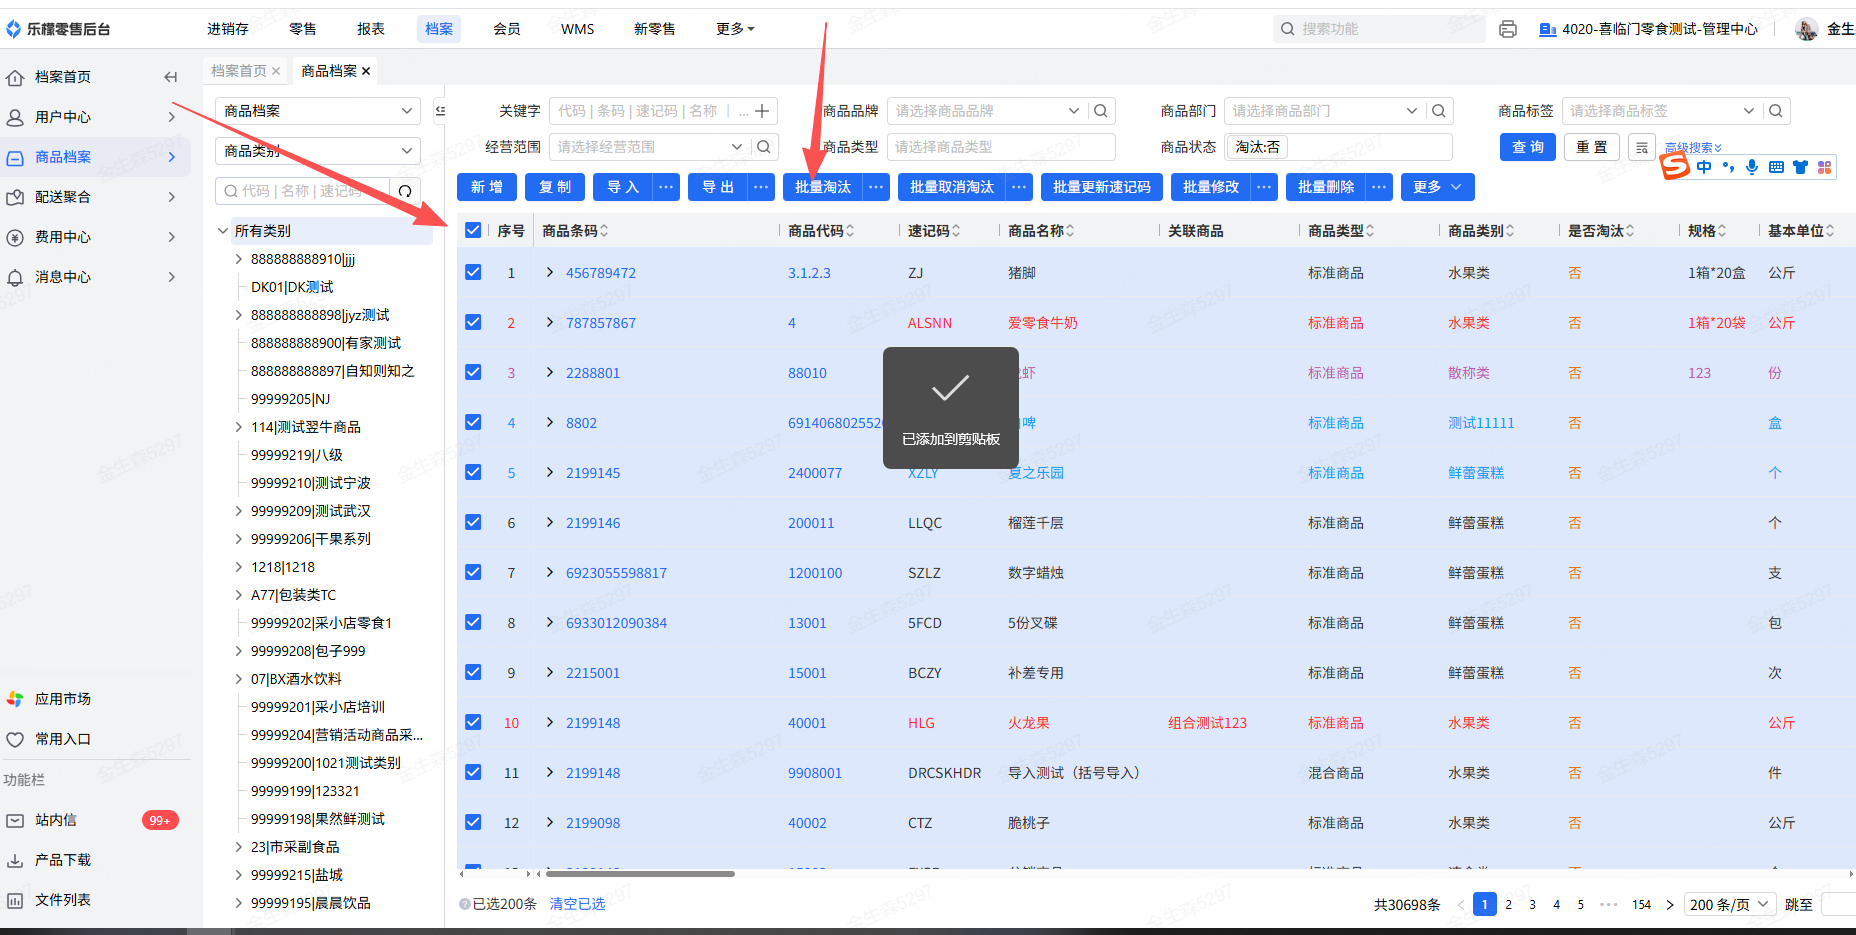1856x935 pixels.
Task: Uncheck the checkbox for row 榴莲千层
Action: [474, 522]
